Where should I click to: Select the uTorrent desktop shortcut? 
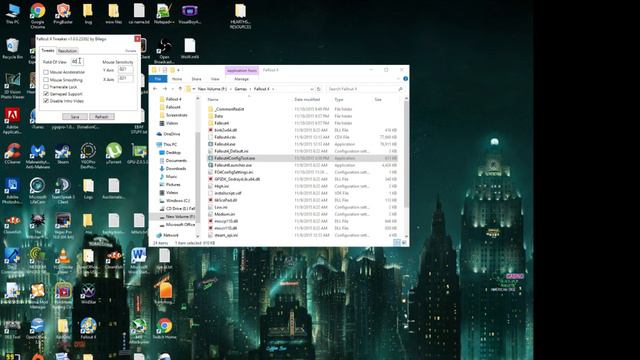click(x=113, y=153)
